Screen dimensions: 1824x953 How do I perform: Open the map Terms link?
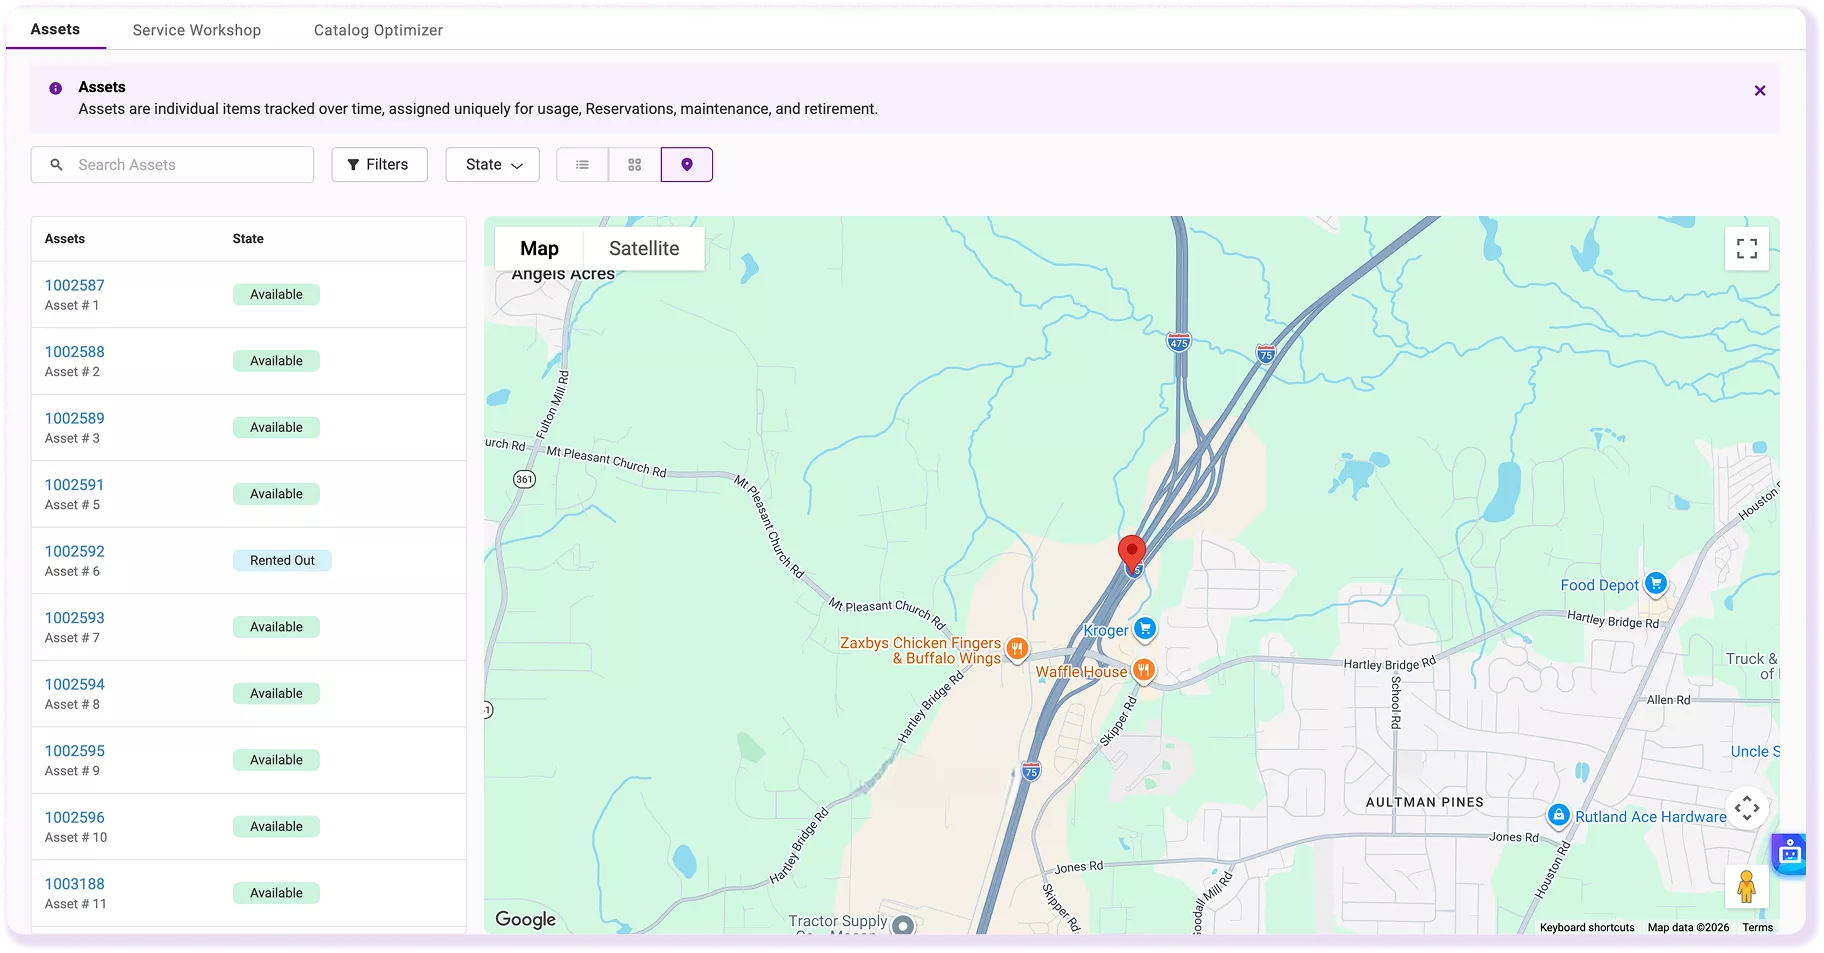tap(1758, 928)
